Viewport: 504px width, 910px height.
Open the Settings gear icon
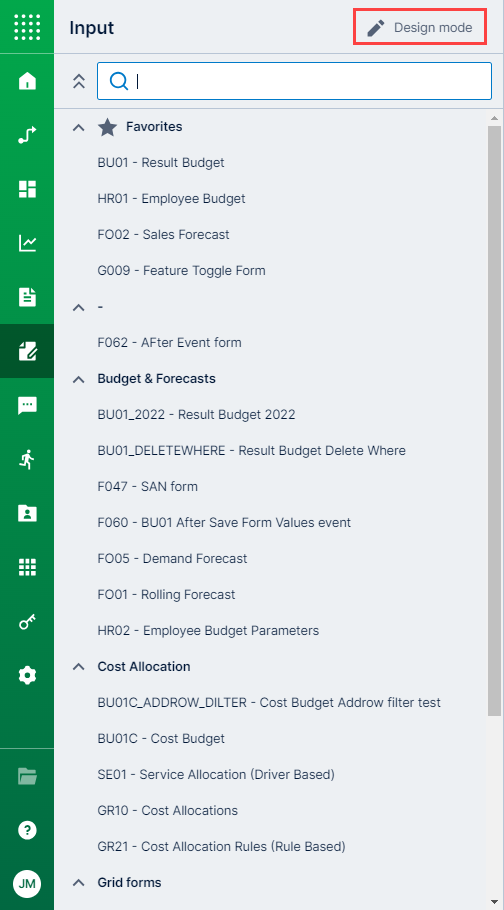pyautogui.click(x=27, y=676)
